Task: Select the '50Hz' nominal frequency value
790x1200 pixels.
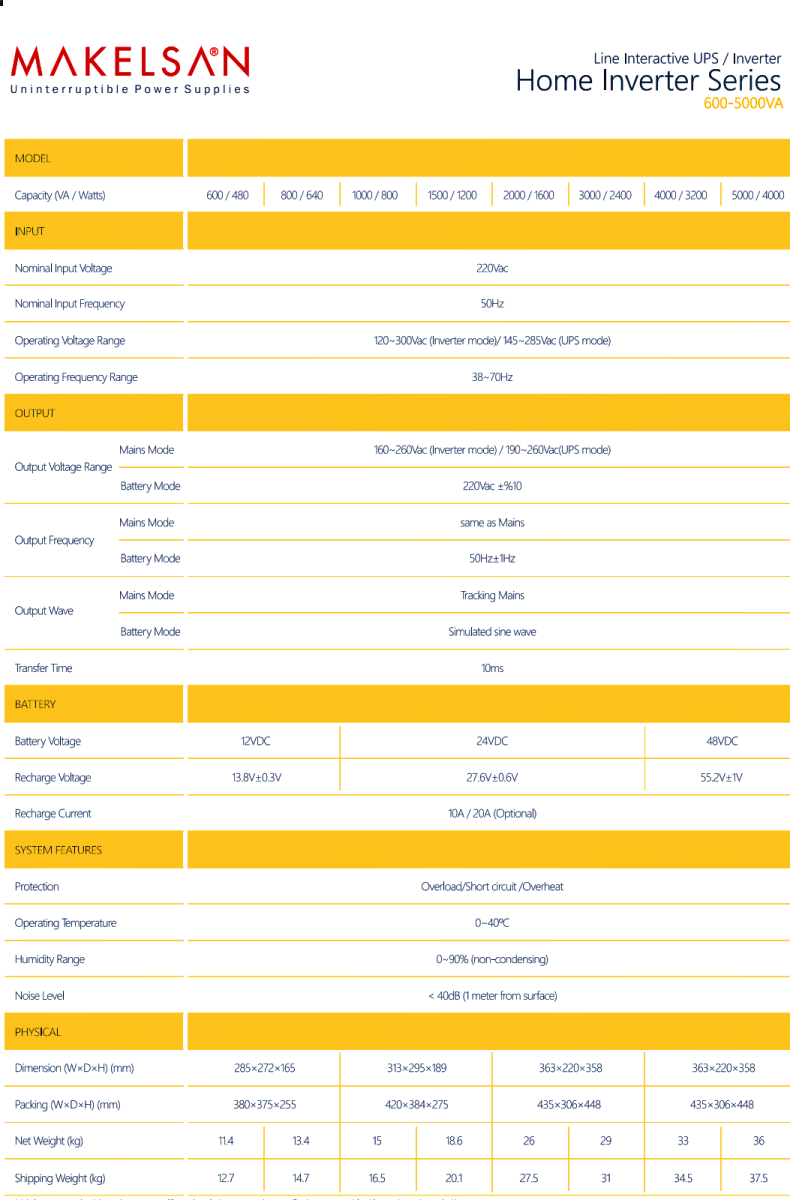Action: pos(492,304)
